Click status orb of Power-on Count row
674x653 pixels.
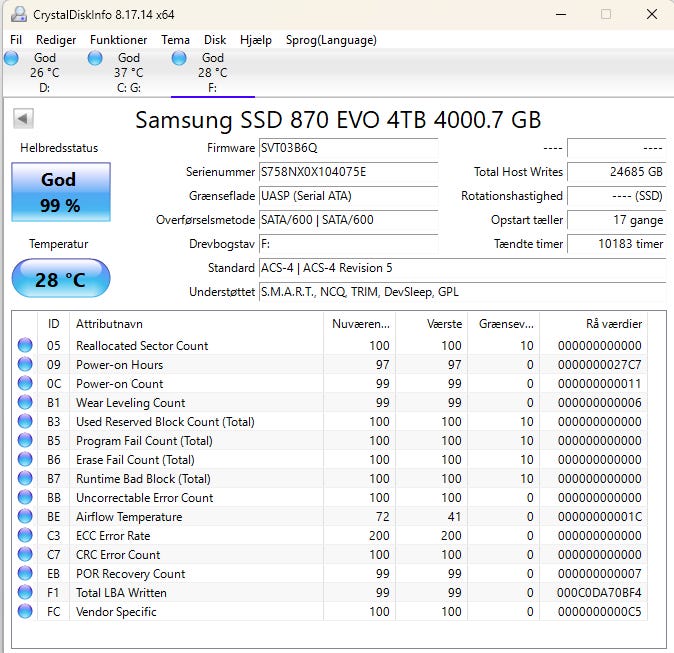(25, 383)
